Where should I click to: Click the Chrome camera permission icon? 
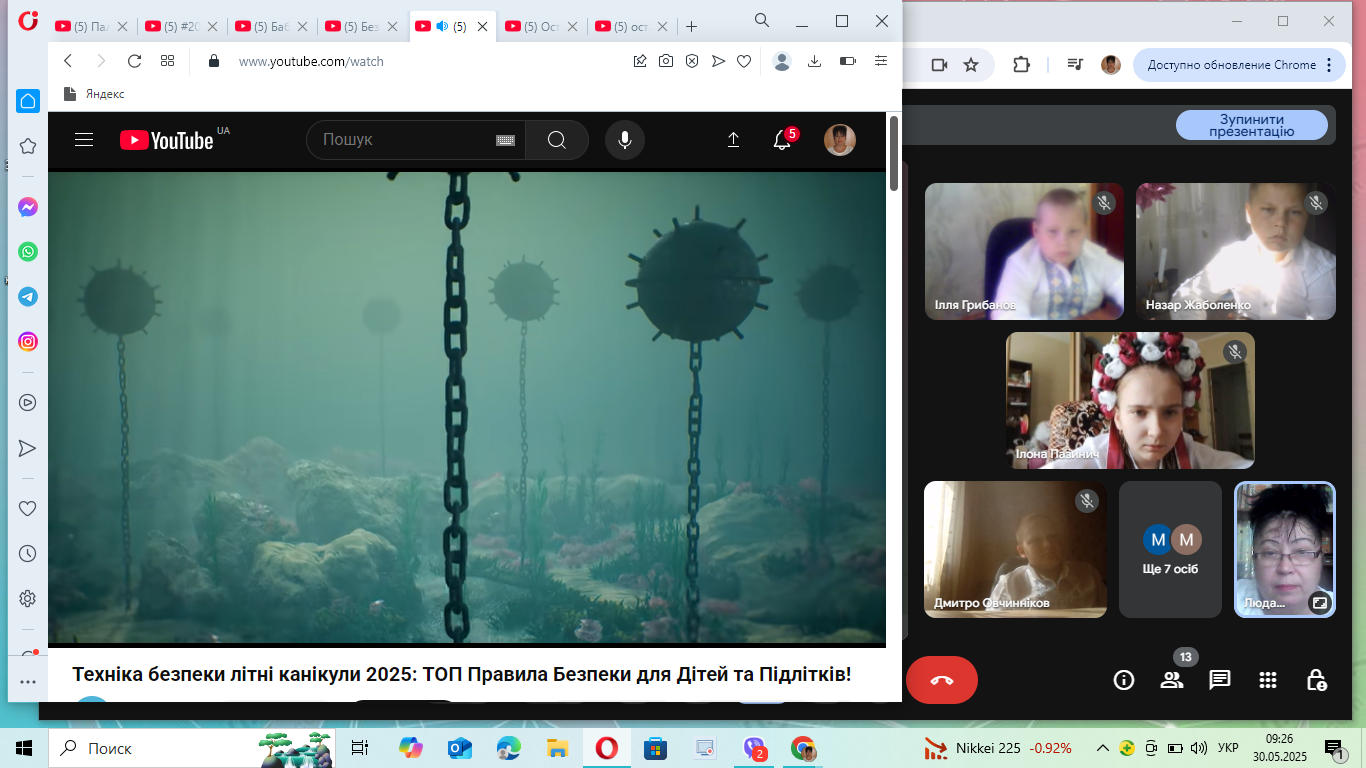click(x=939, y=65)
